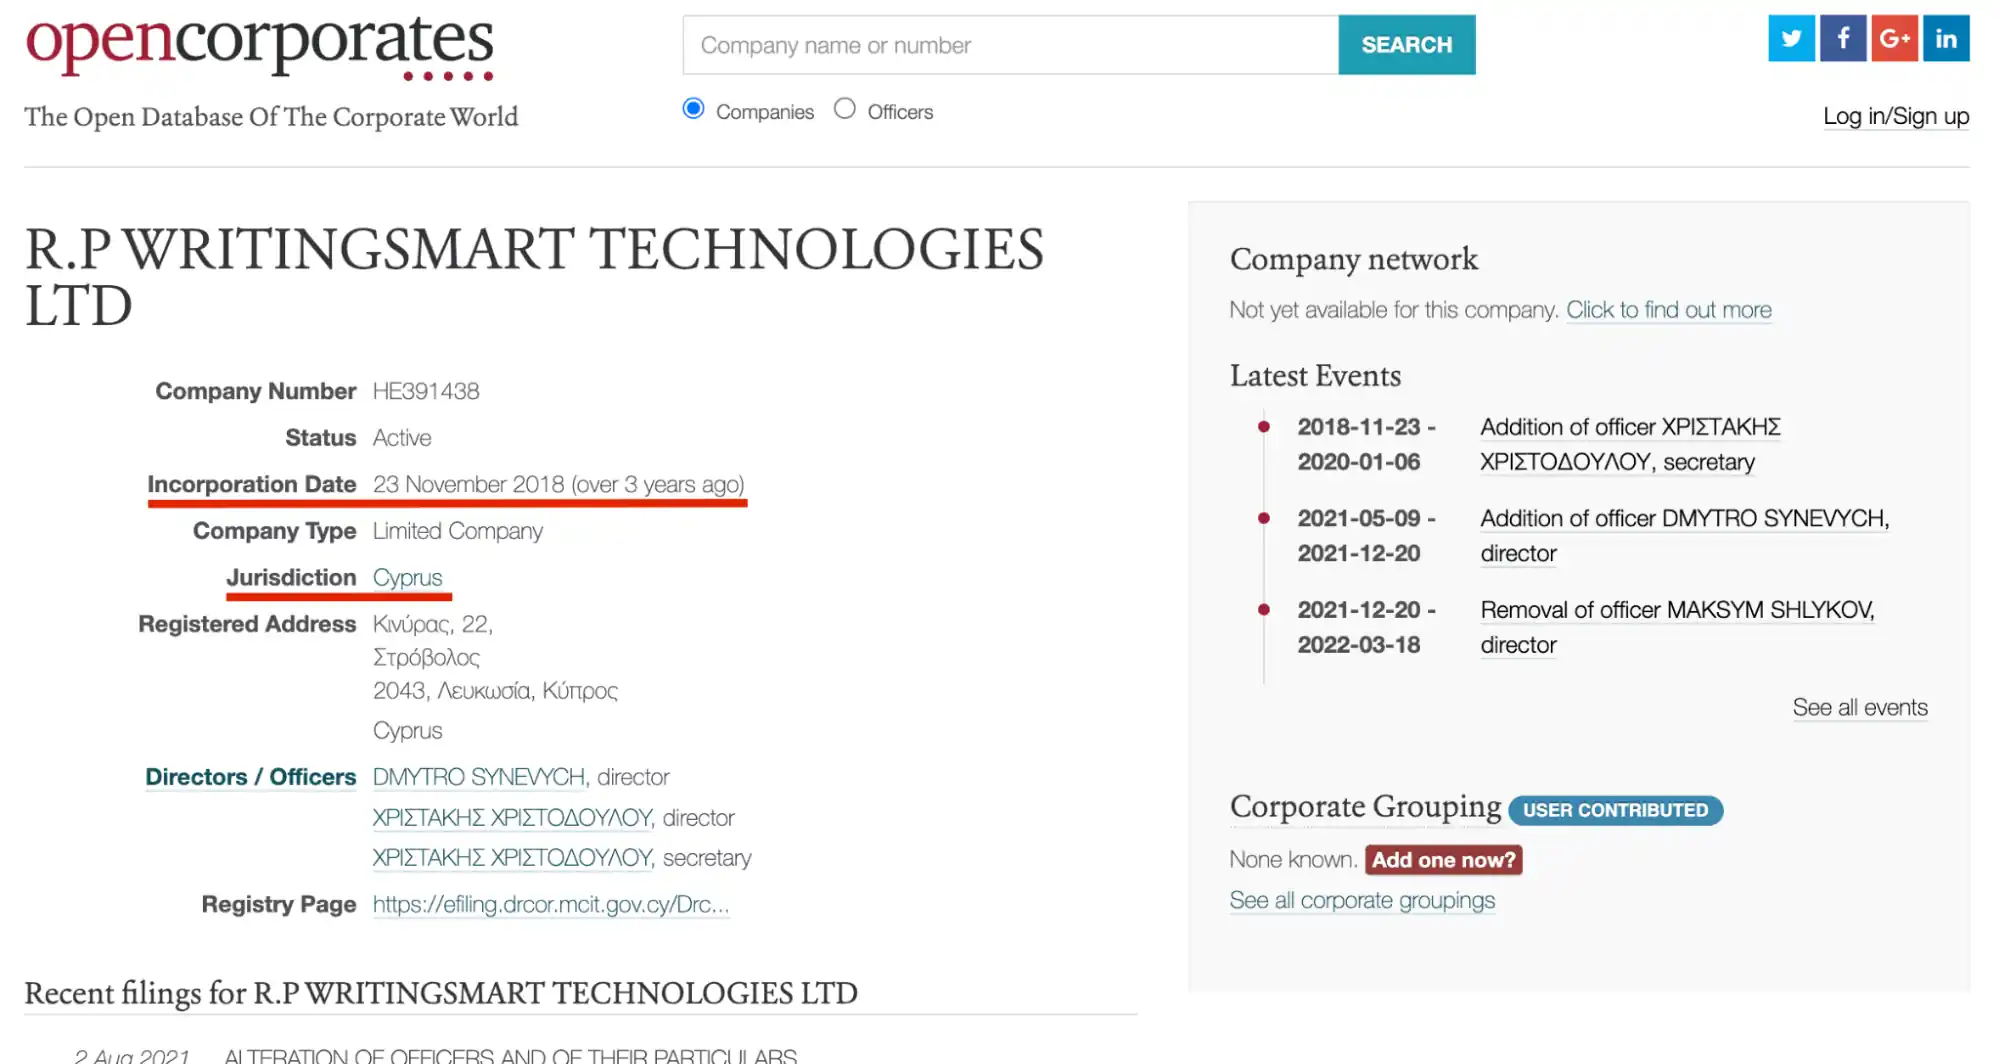This screenshot has width=1999, height=1064.
Task: Click the SEARCH button
Action: [x=1407, y=45]
